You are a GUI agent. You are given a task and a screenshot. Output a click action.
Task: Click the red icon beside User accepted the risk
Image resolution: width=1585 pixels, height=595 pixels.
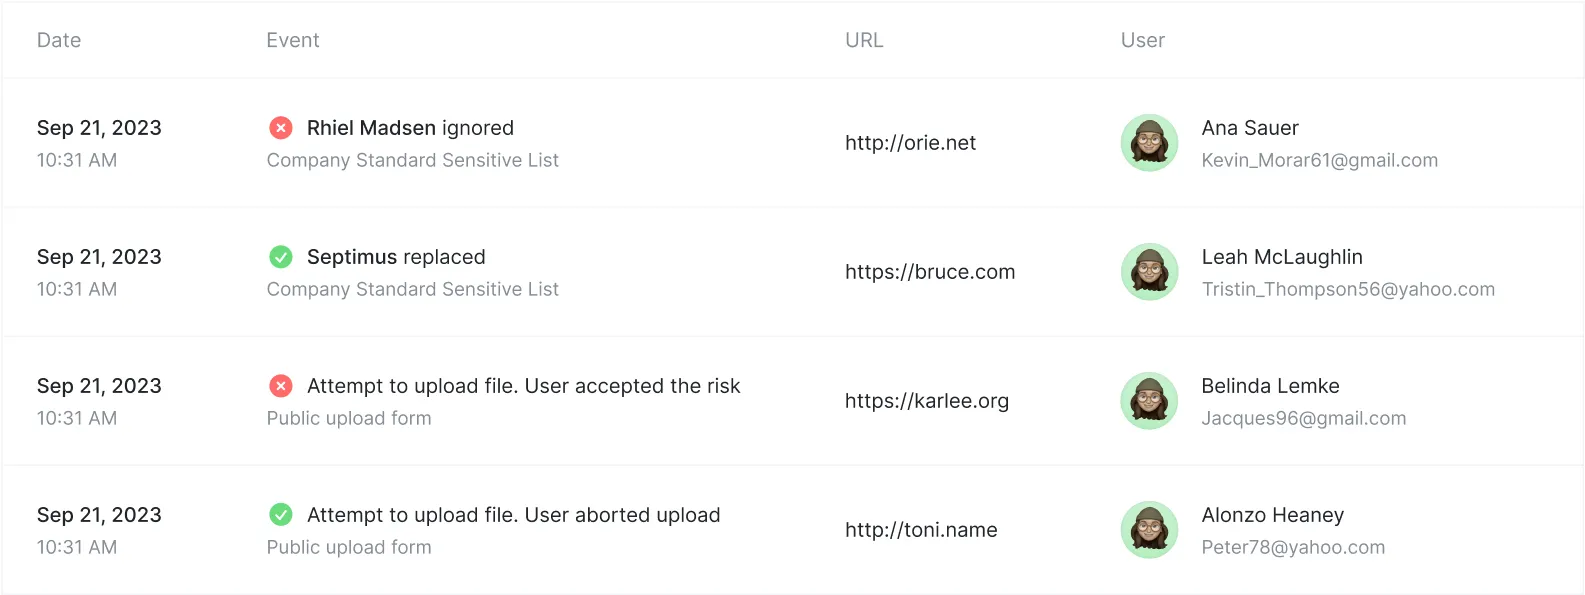281,386
